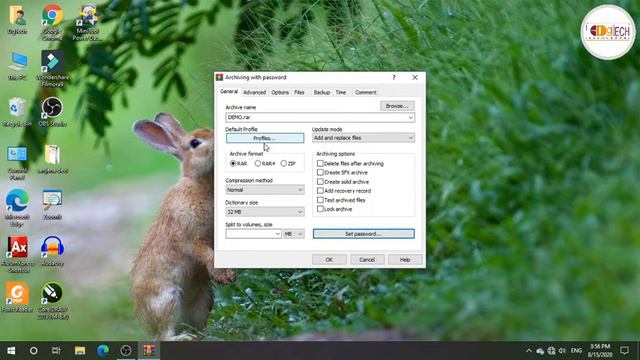Open Cortana search circle on taskbar
The width and height of the screenshot is (640, 360).
click(33, 351)
